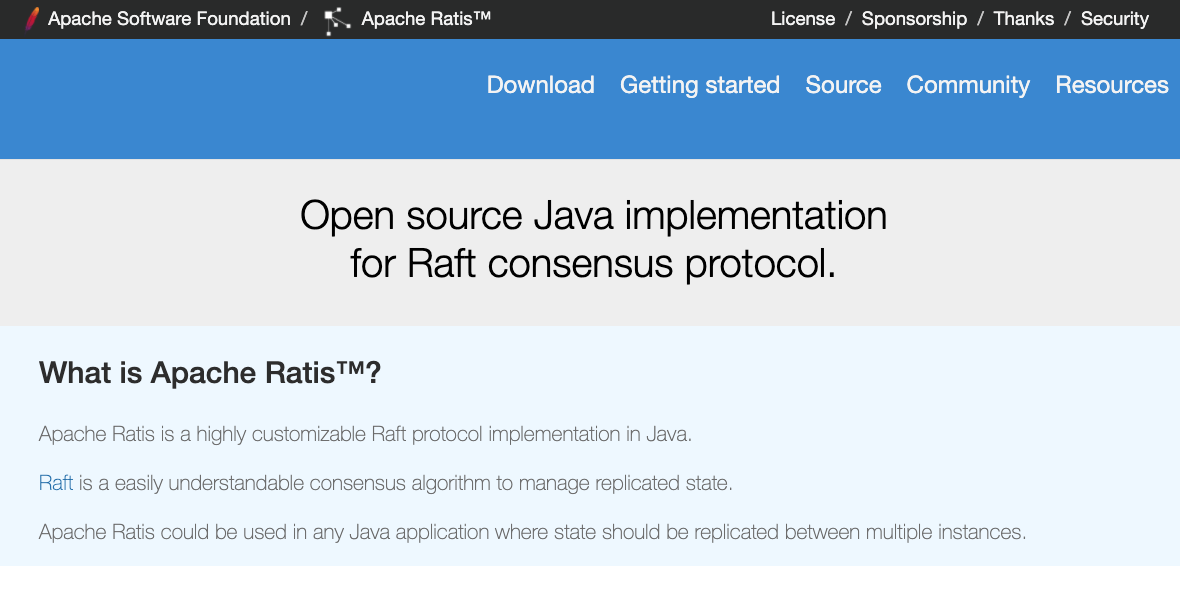
Task: Click the Apache feather logo icon
Action: 30,19
